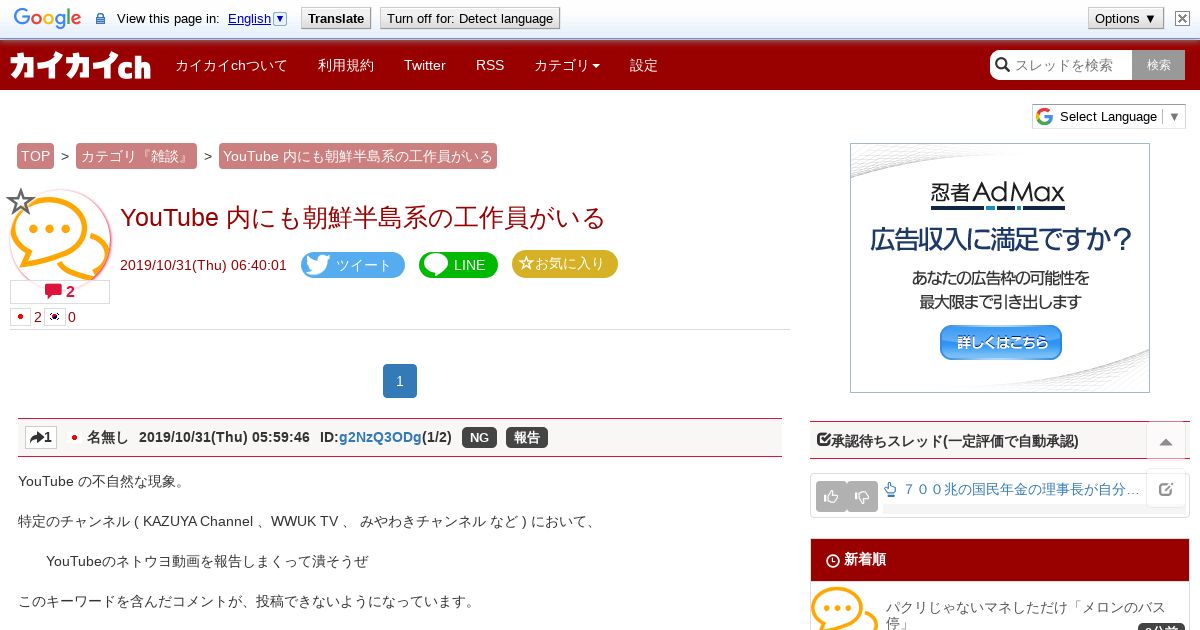The image size is (1200, 630).
Task: Click Turn off for: Detect language button
Action: click(470, 18)
